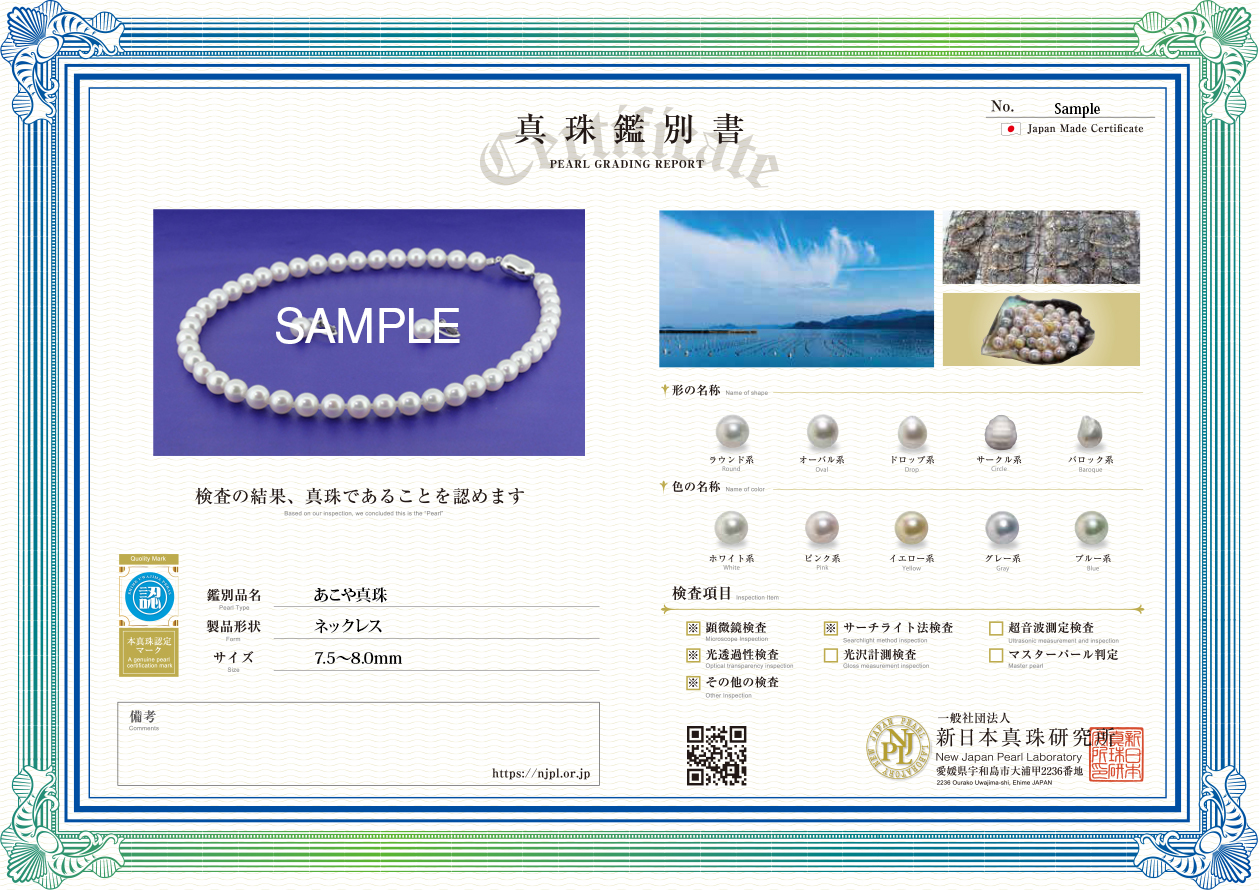Click the Round shape pearl icon
The image size is (1260, 890).
click(x=732, y=433)
